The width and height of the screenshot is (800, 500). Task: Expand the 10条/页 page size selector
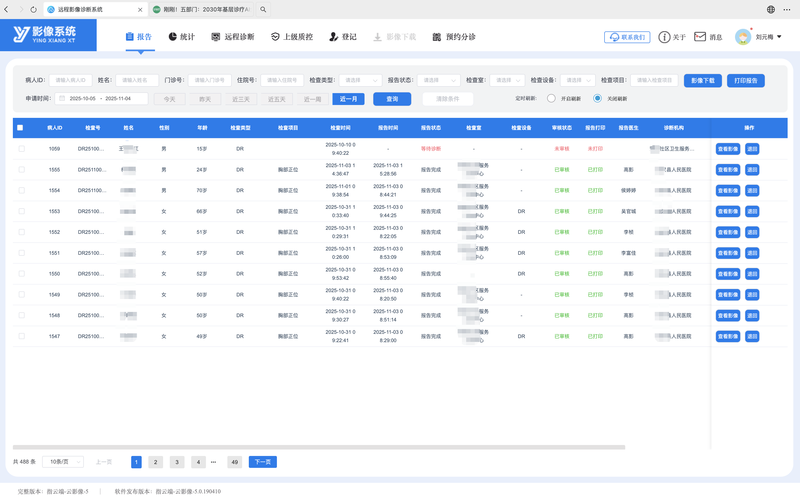click(x=62, y=462)
